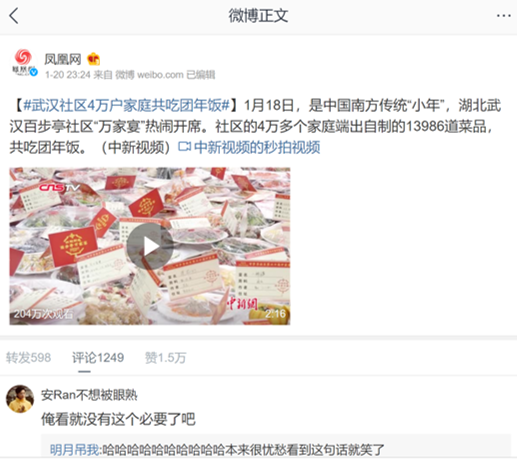This screenshot has height=460, width=517.
Task: Click the 凤凰网 account name
Action: 63,59
